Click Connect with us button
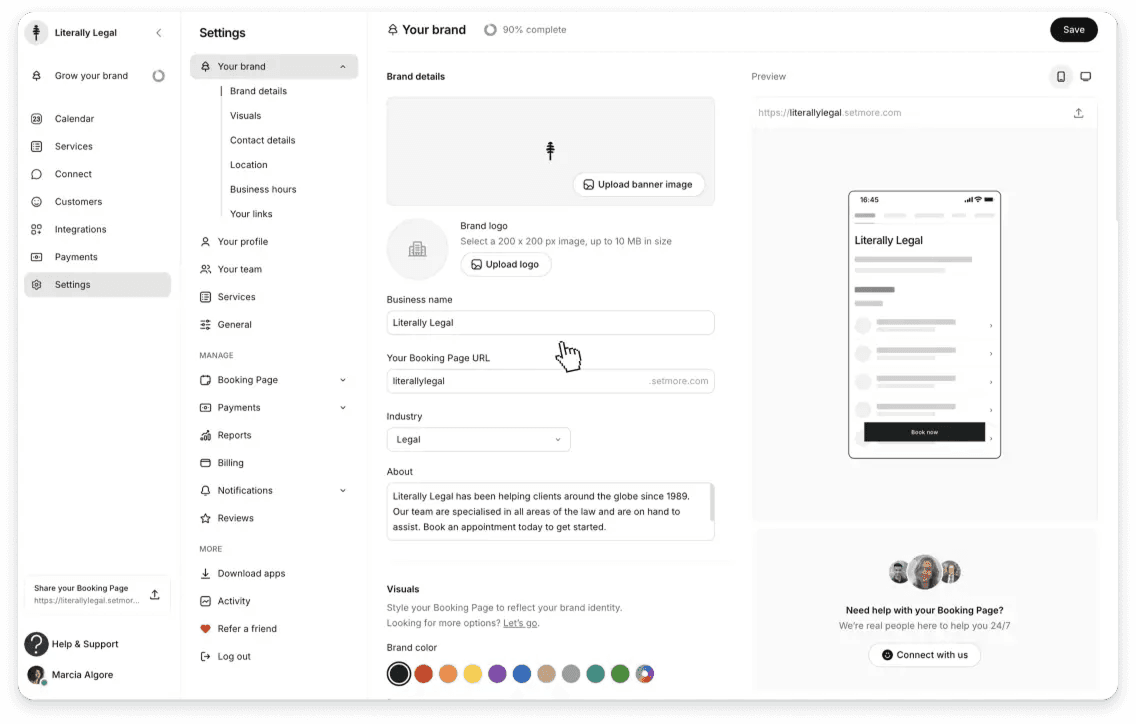 pos(924,655)
